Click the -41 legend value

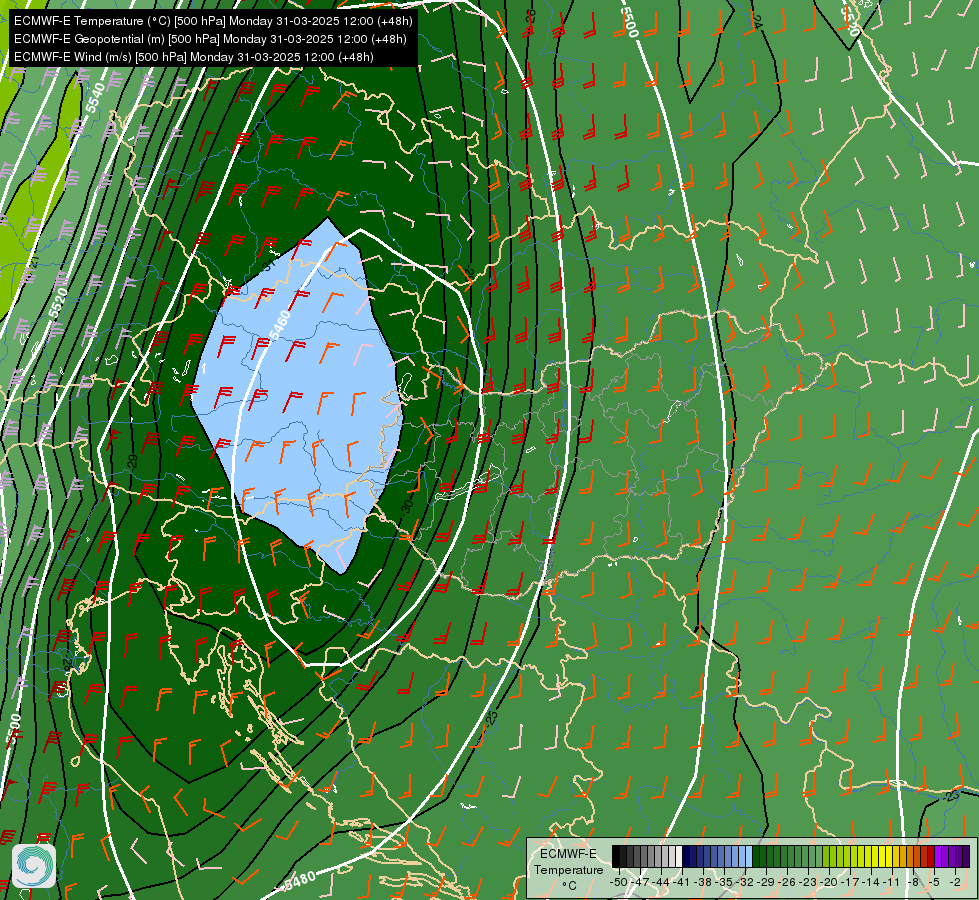681,882
